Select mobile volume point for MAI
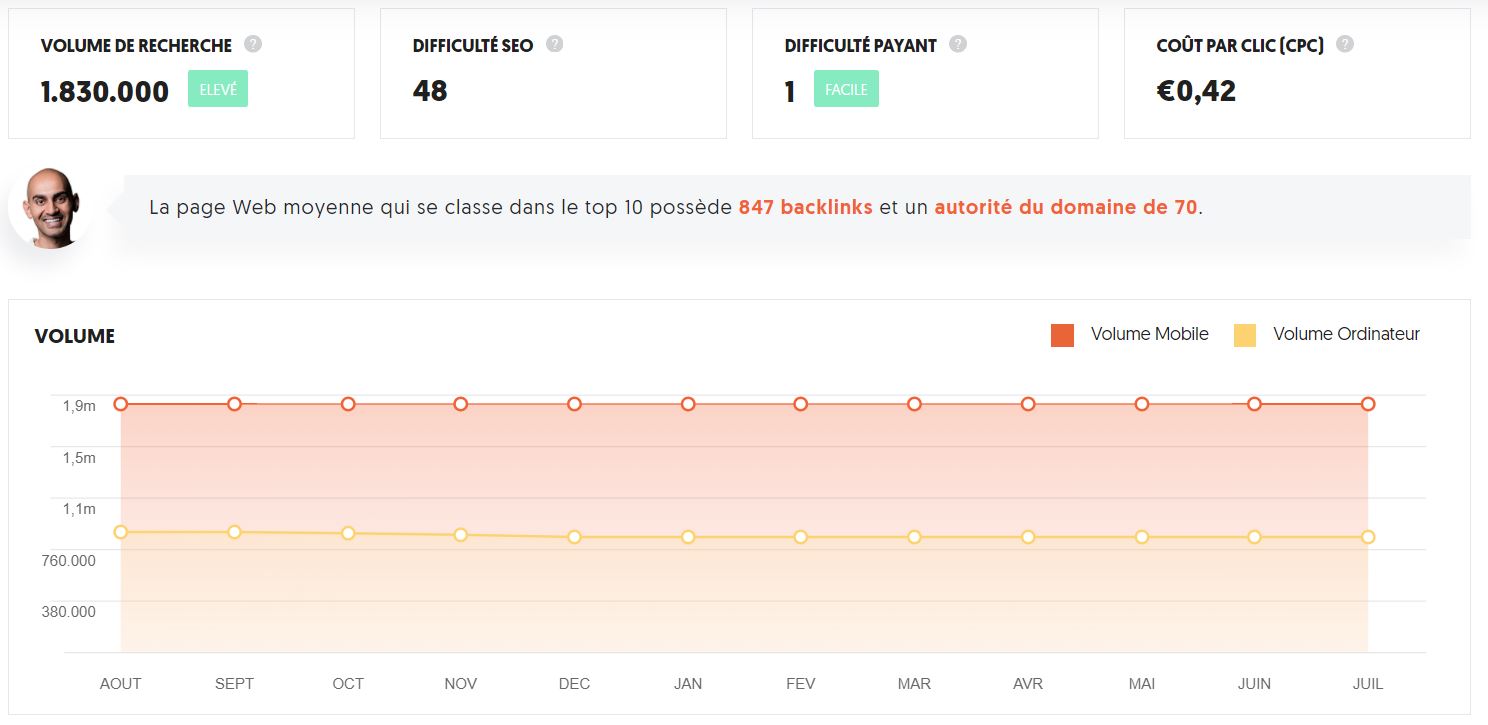1488x725 pixels. (x=1141, y=404)
